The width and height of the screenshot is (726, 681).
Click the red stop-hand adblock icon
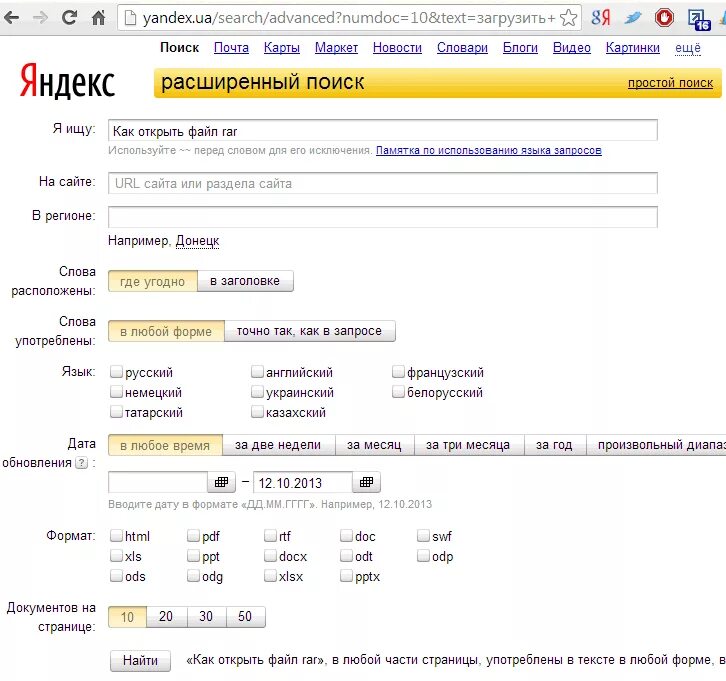tap(664, 18)
